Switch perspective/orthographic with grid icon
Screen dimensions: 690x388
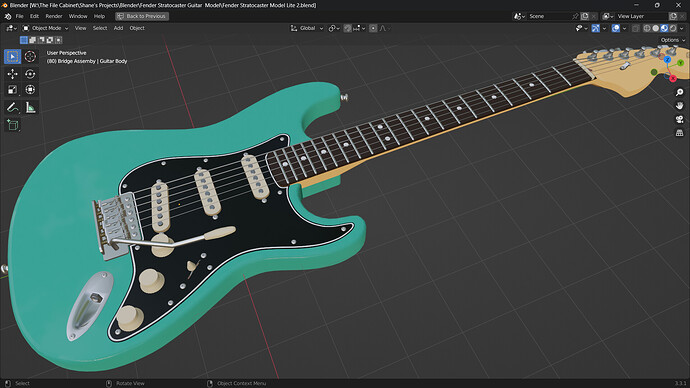[679, 133]
